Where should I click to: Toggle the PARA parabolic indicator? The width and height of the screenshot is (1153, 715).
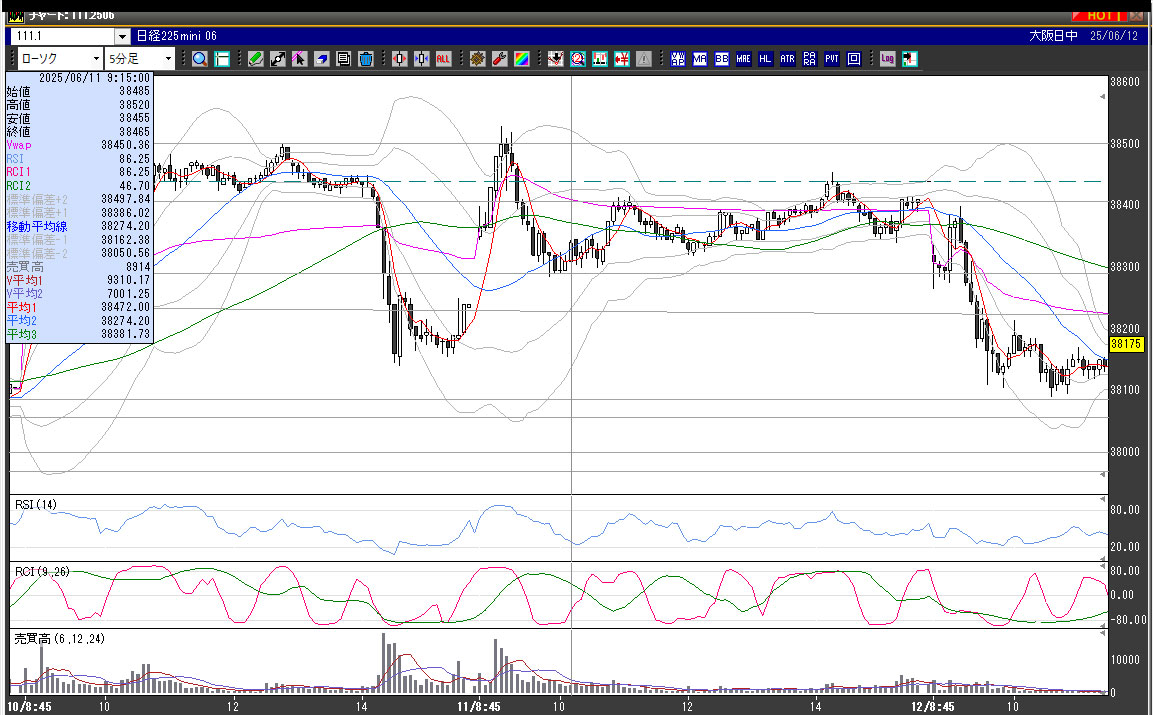810,59
